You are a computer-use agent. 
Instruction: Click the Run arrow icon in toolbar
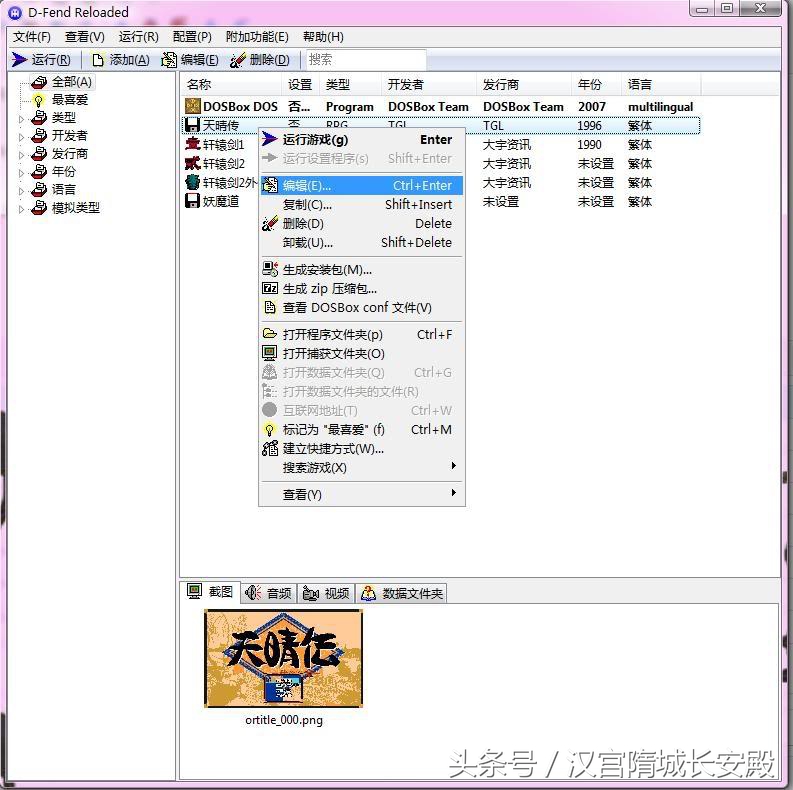tap(19, 60)
